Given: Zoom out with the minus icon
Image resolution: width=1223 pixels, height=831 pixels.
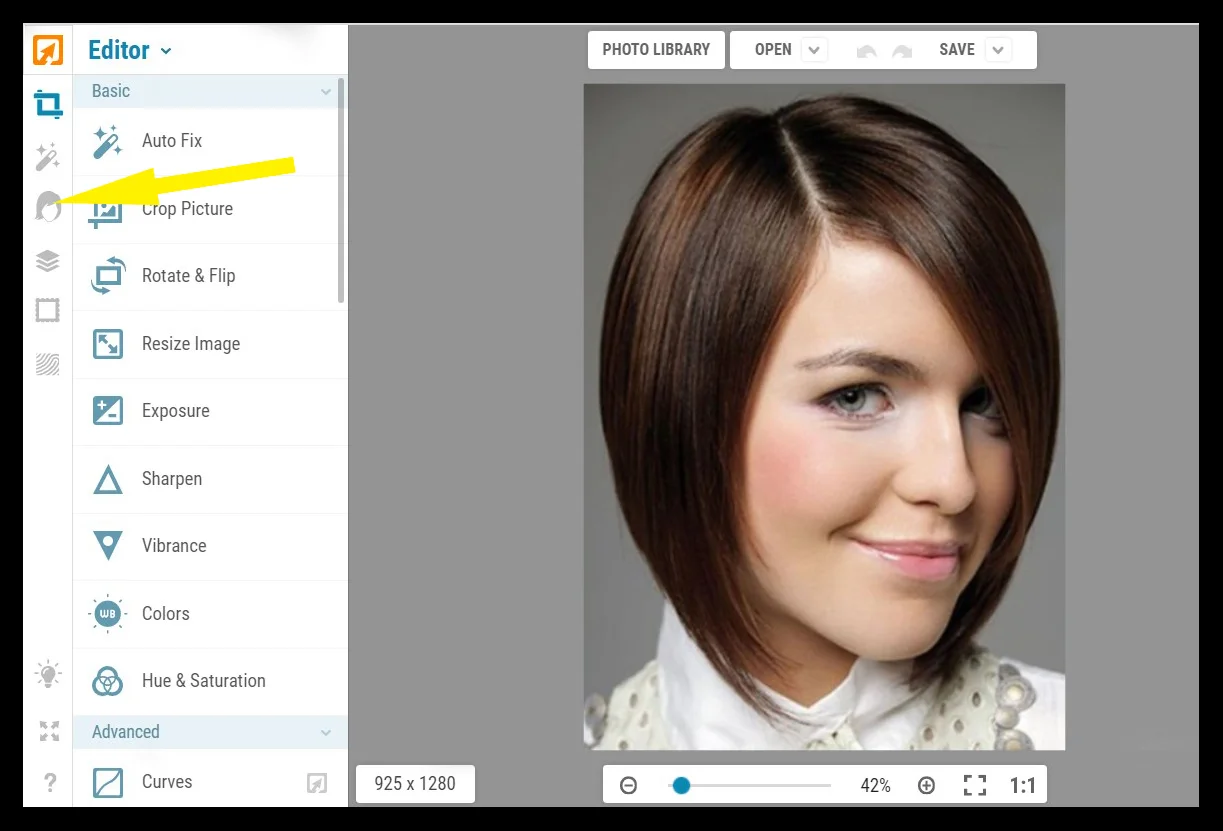Looking at the screenshot, I should coord(628,786).
